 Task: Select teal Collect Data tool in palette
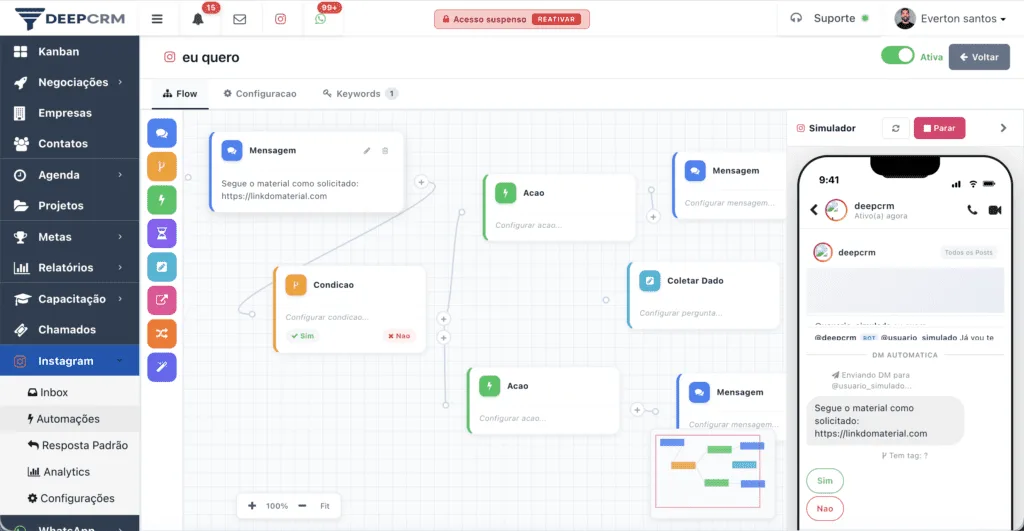[162, 266]
